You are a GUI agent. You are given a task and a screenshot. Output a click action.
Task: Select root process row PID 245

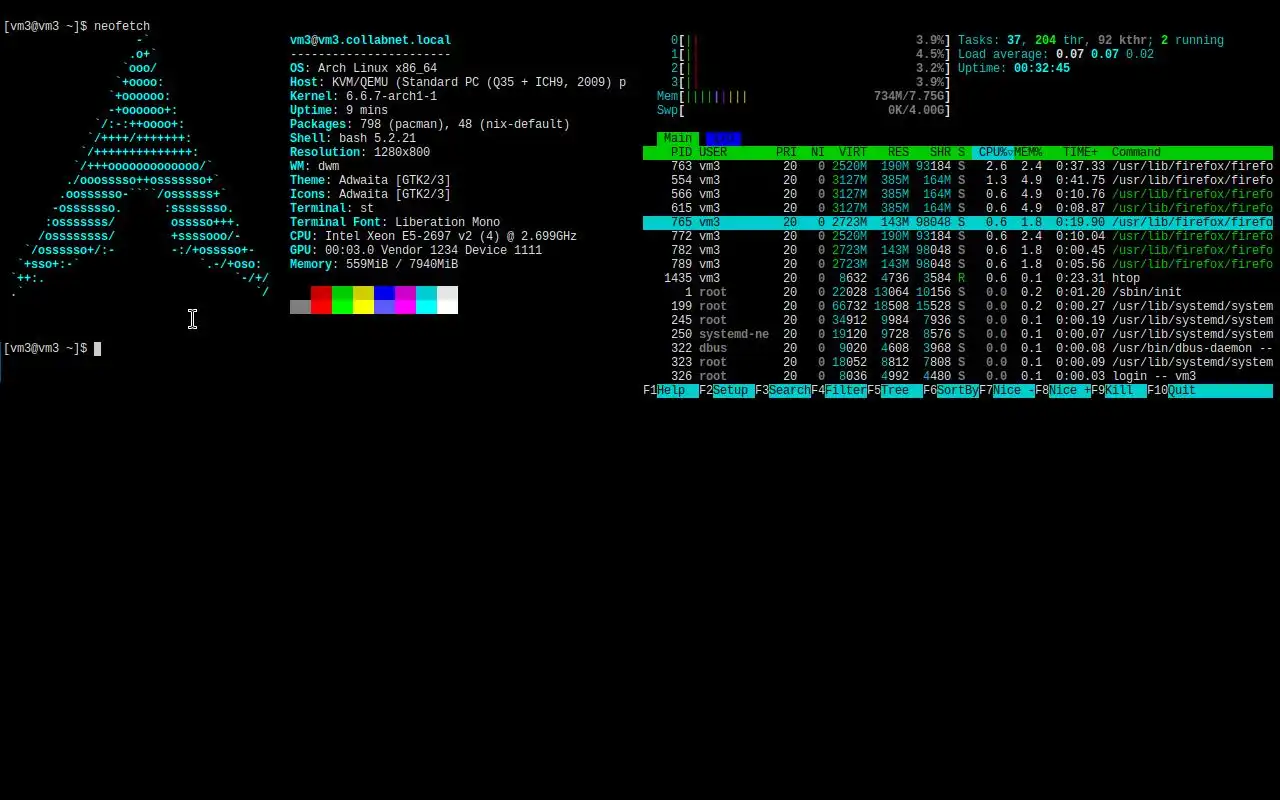pos(958,320)
